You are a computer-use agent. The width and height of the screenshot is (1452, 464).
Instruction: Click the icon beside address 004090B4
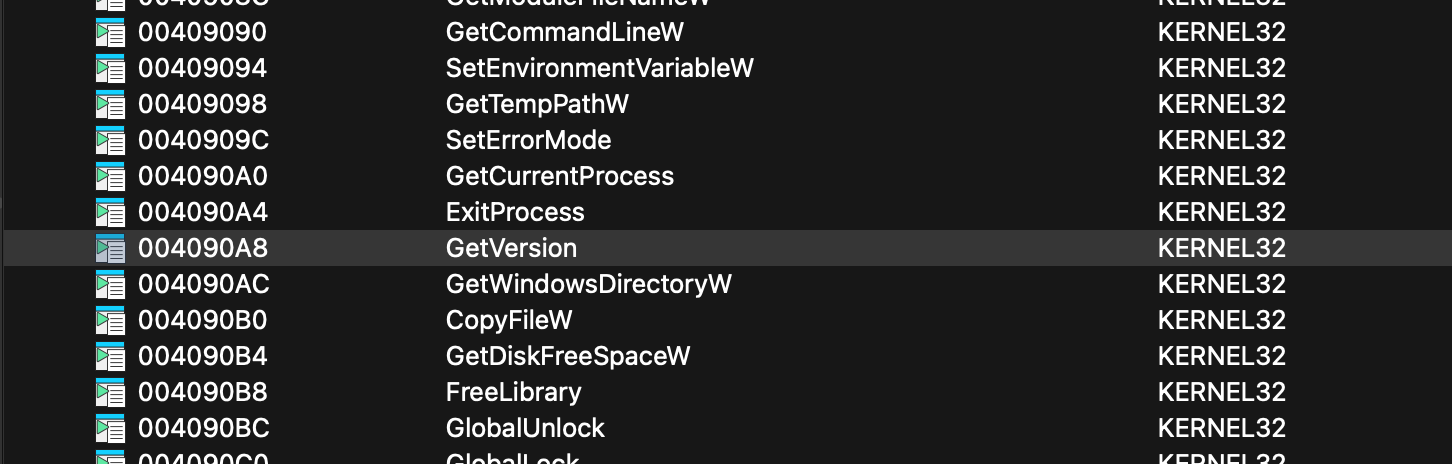point(110,357)
